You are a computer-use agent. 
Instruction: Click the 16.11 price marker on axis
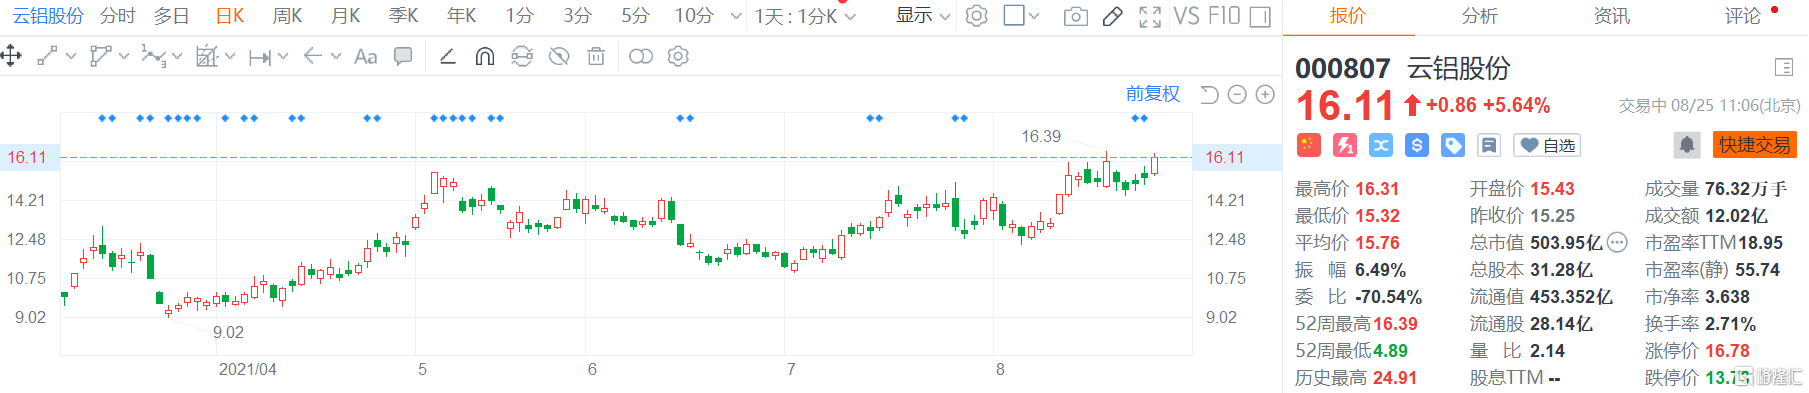point(1225,157)
